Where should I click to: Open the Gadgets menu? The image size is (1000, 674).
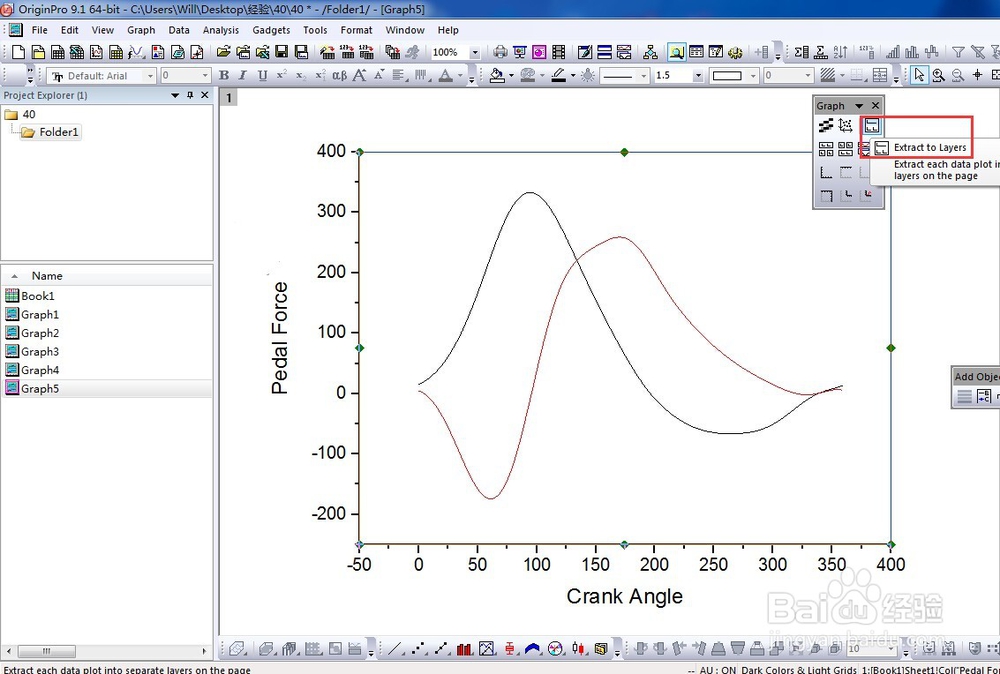(271, 30)
